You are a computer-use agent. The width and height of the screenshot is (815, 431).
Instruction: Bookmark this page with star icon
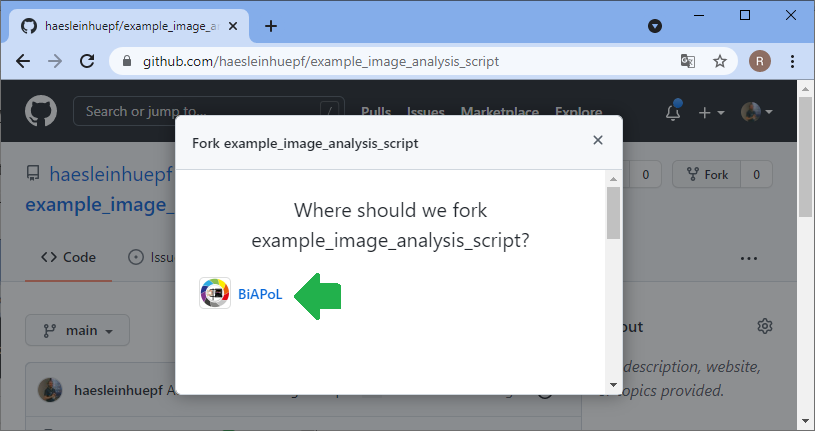pos(719,61)
